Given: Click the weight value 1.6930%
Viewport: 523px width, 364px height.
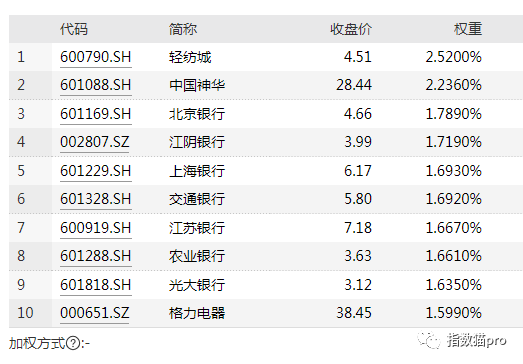Looking at the screenshot, I should click(x=454, y=171).
